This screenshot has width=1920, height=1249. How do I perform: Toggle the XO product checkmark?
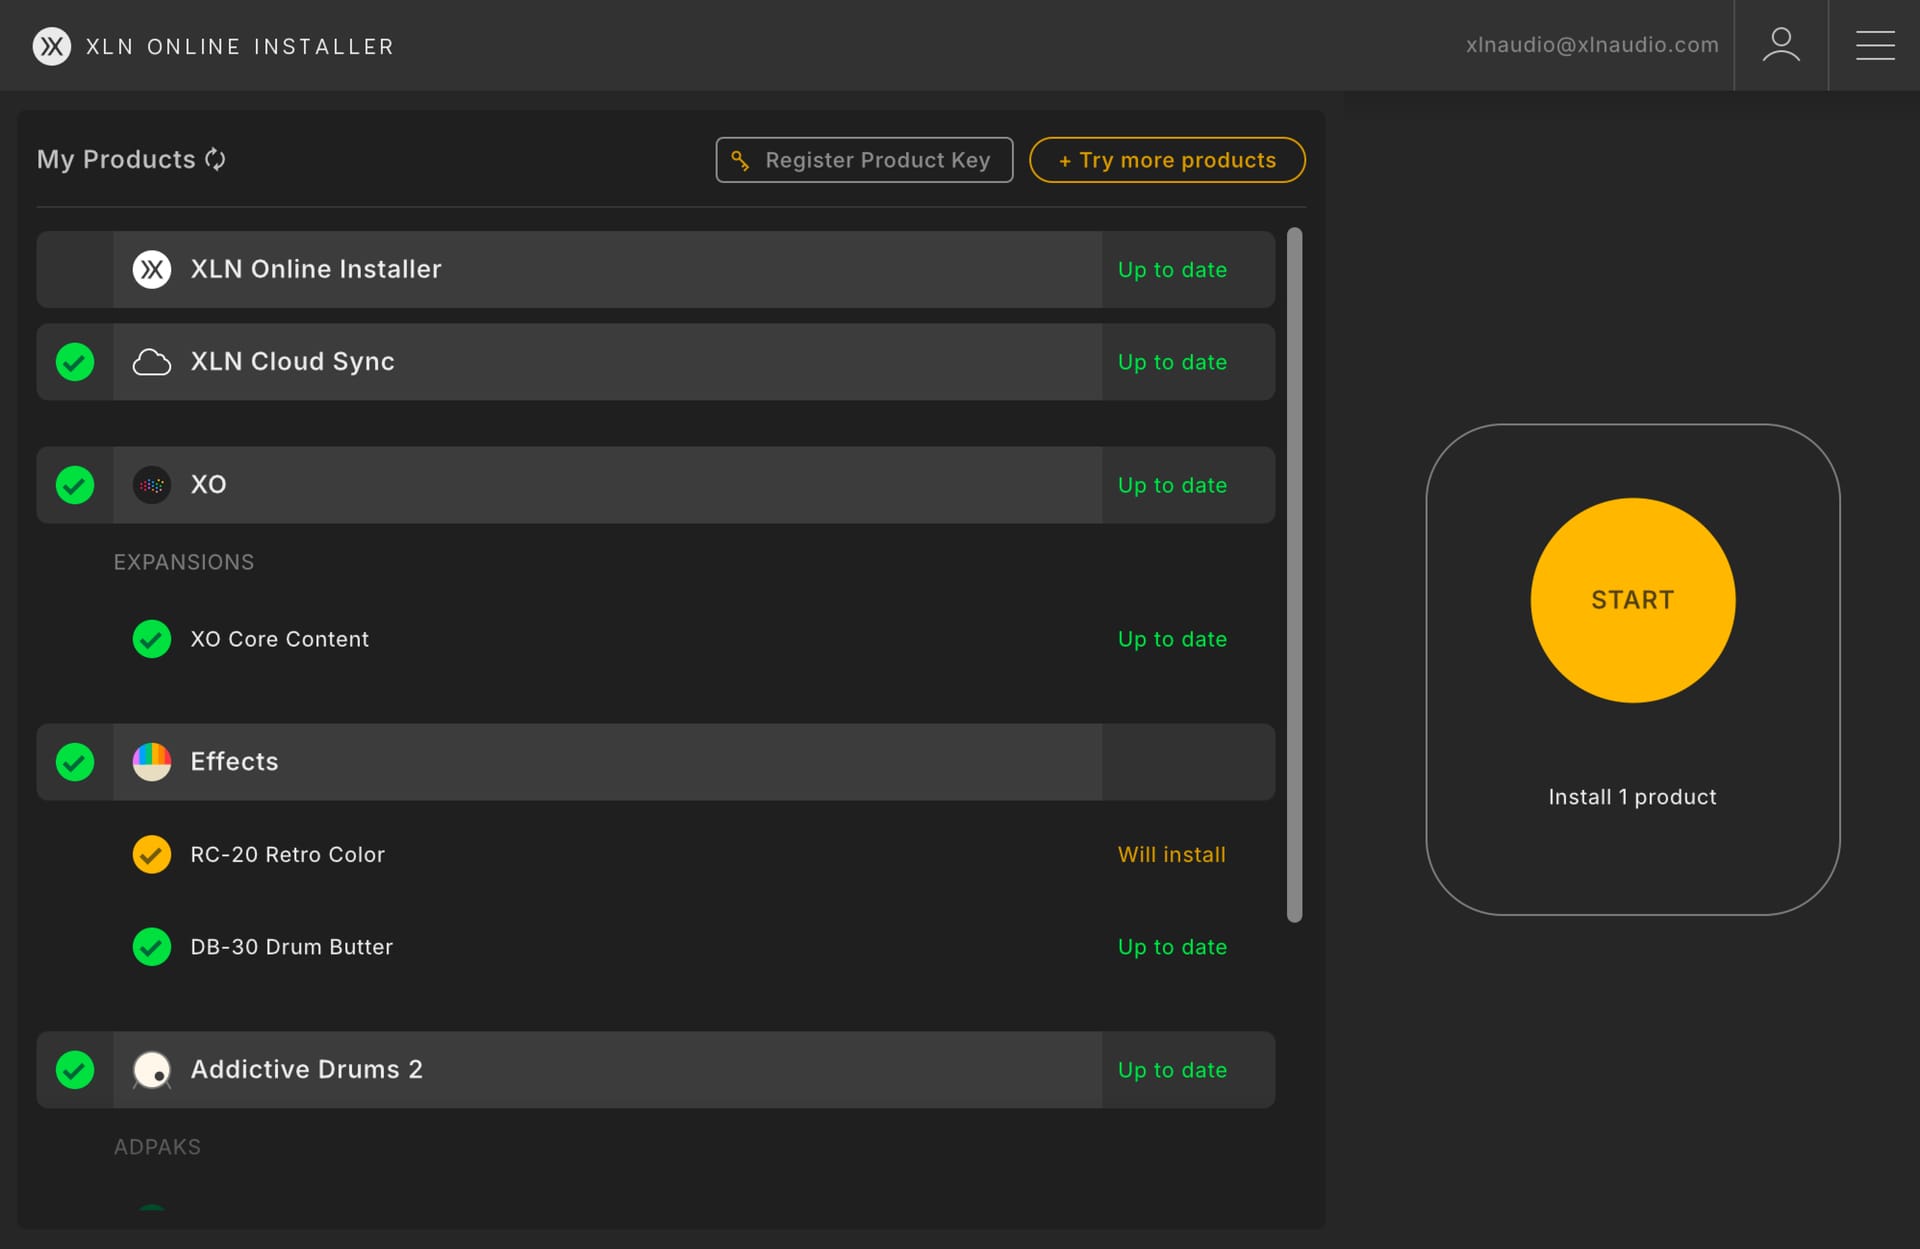point(75,485)
